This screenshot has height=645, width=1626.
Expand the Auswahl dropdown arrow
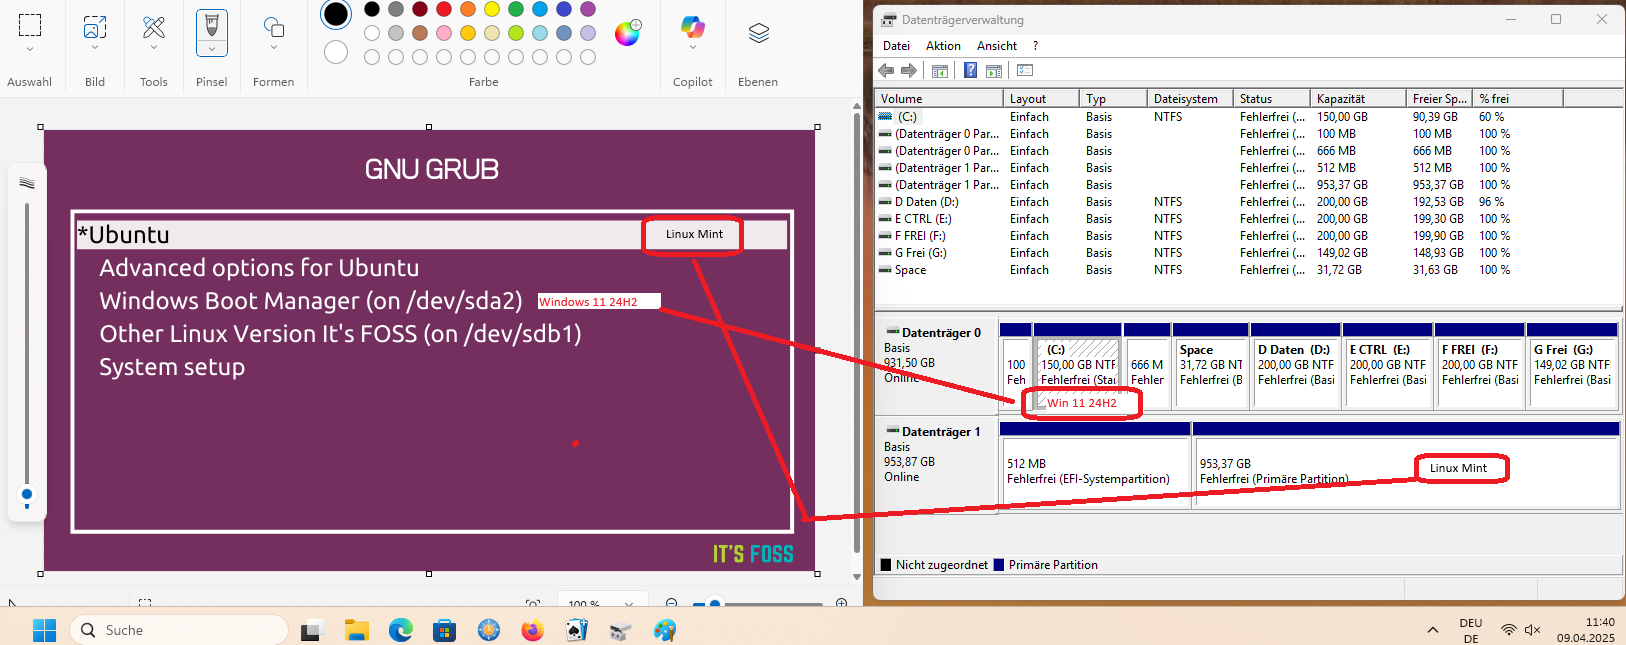30,49
